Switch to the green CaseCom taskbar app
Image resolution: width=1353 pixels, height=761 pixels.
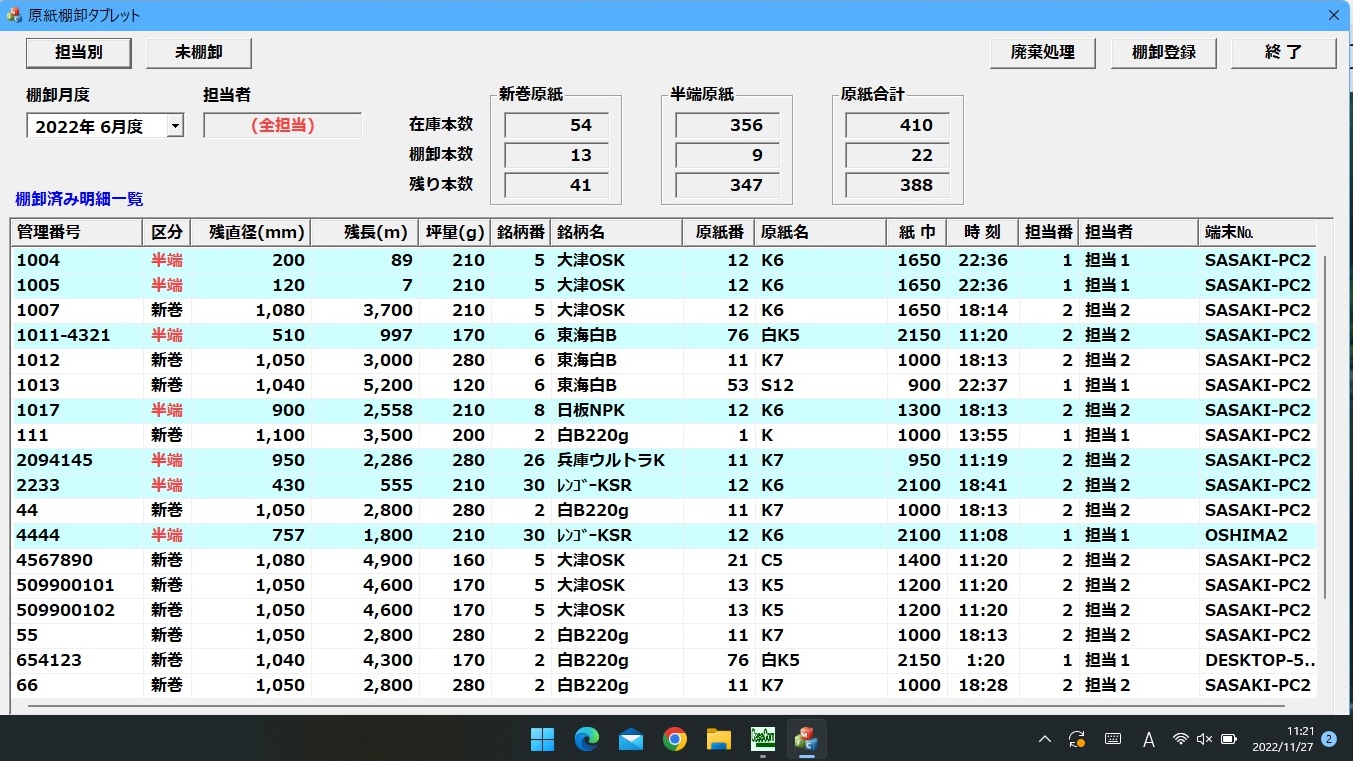click(x=763, y=739)
